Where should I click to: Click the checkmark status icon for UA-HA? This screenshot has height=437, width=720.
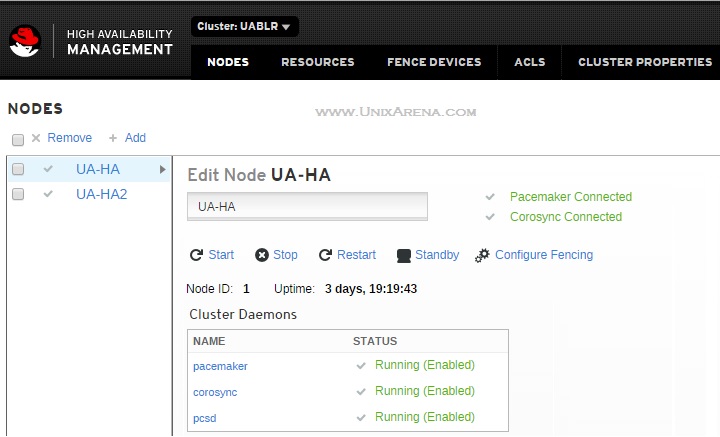pyautogui.click(x=48, y=169)
